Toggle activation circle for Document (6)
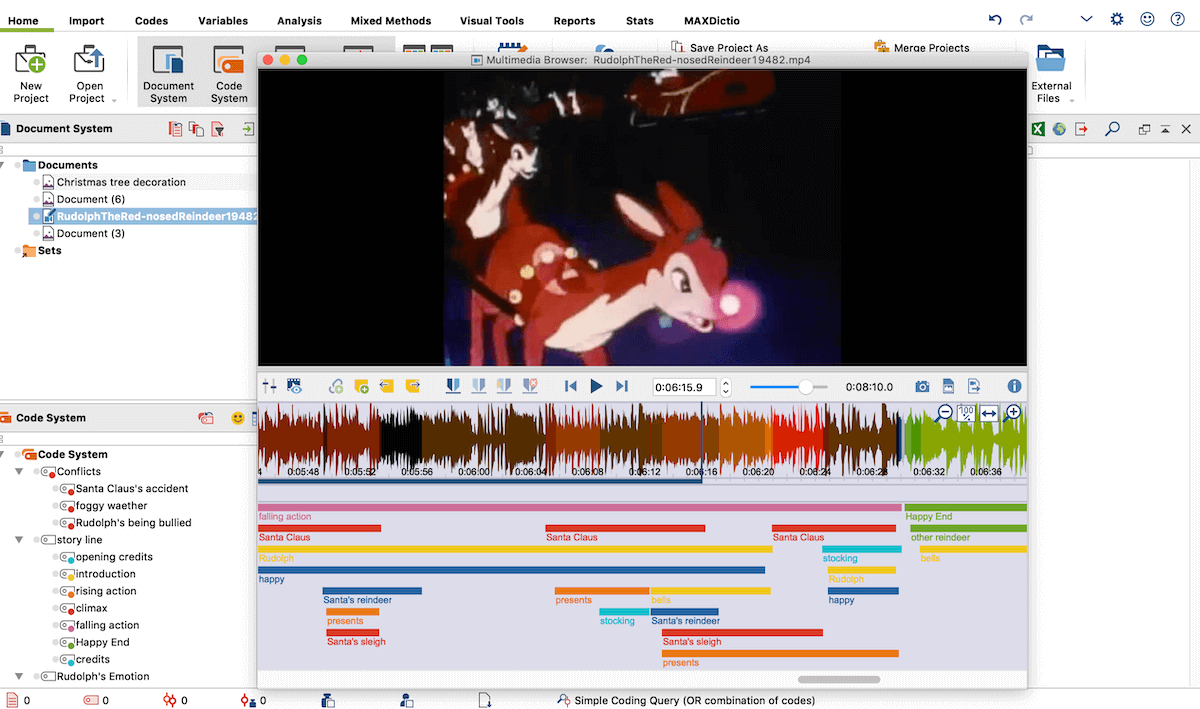Viewport: 1200px width, 709px height. point(37,199)
